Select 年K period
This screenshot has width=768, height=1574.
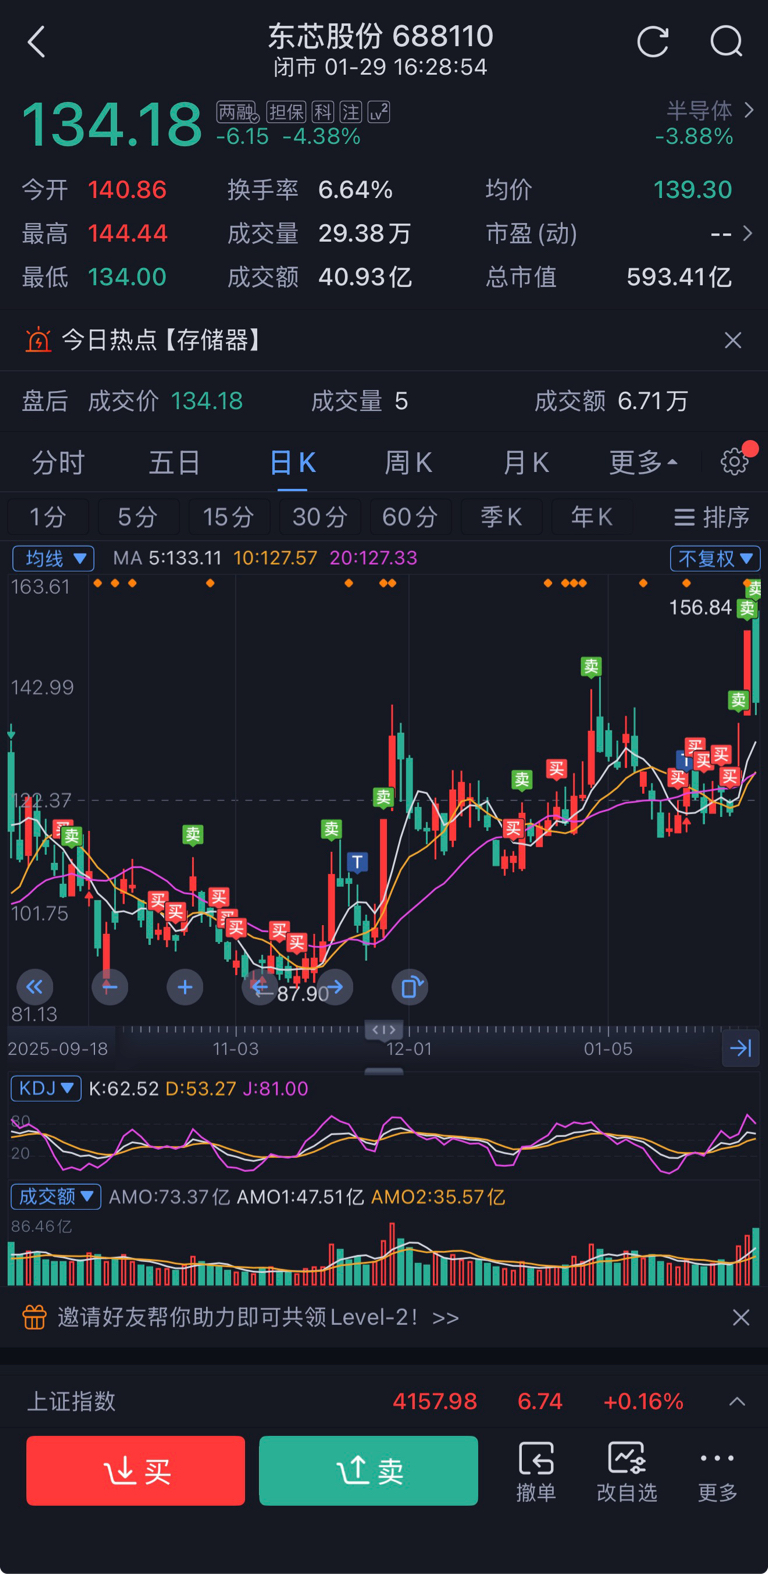[592, 517]
